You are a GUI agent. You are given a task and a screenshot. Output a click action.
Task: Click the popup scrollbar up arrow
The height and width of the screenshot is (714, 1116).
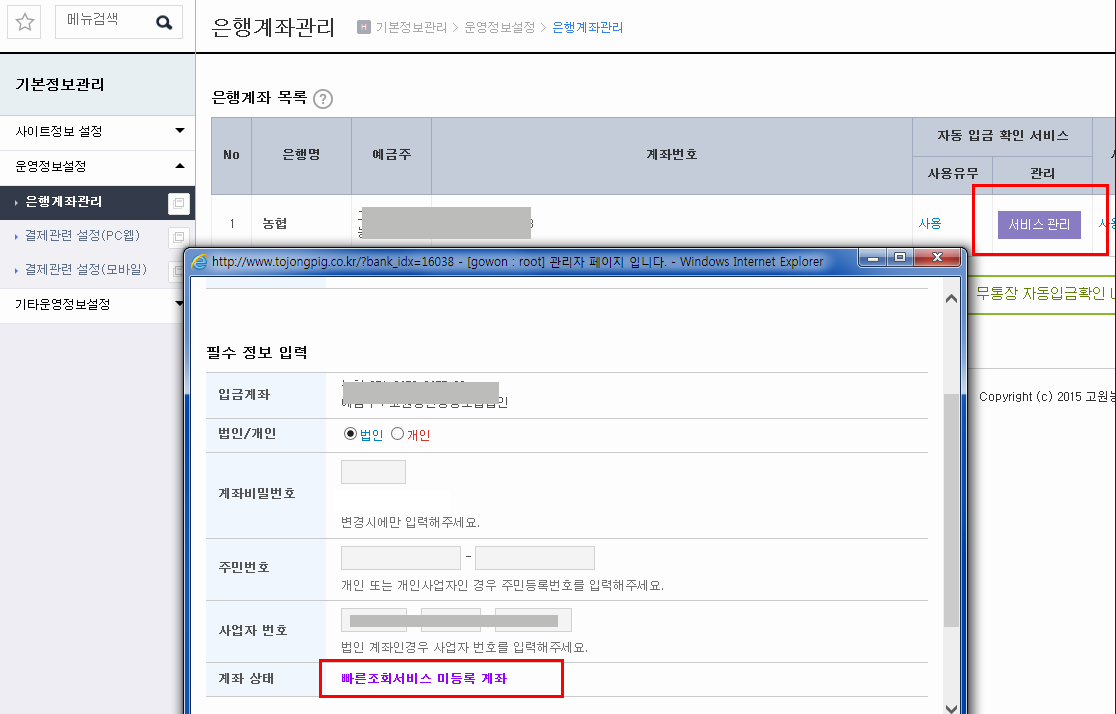pyautogui.click(x=951, y=299)
